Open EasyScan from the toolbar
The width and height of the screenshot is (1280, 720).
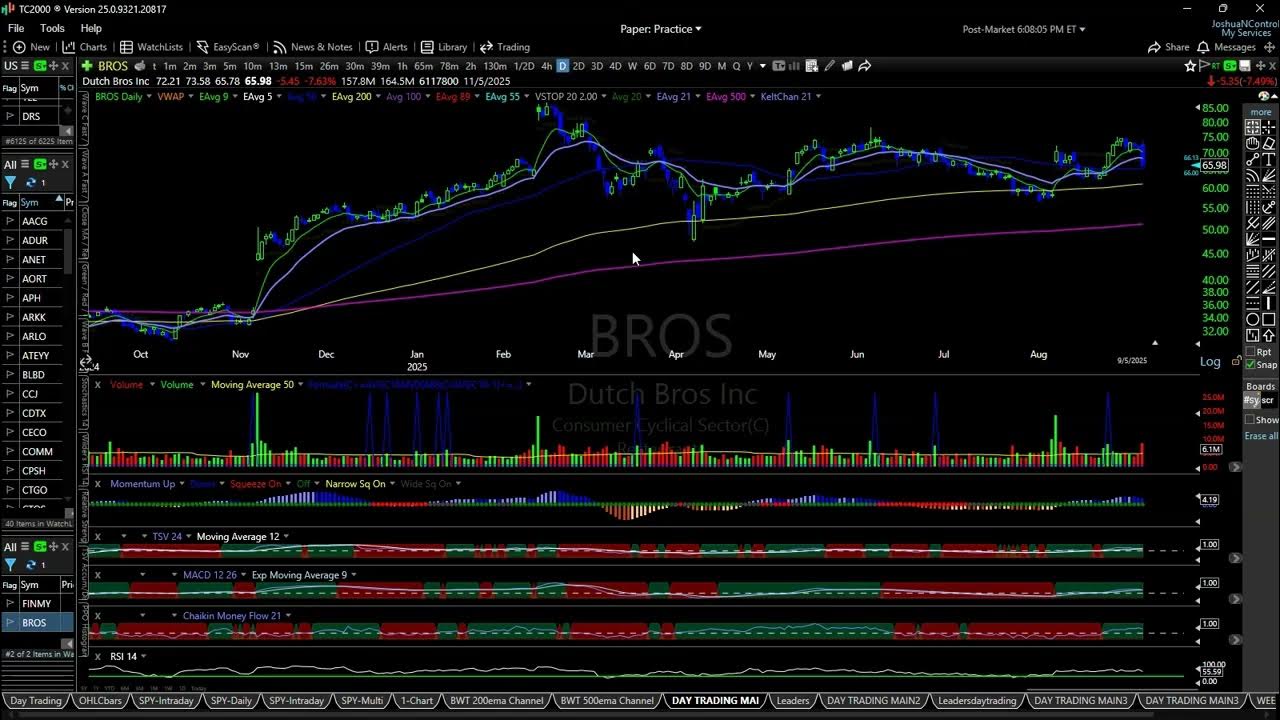point(228,47)
